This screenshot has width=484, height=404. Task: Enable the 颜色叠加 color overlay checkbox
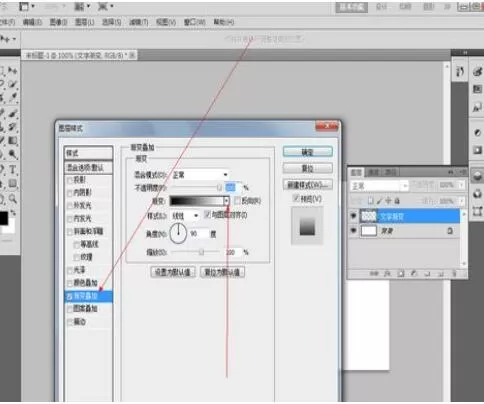[70, 283]
